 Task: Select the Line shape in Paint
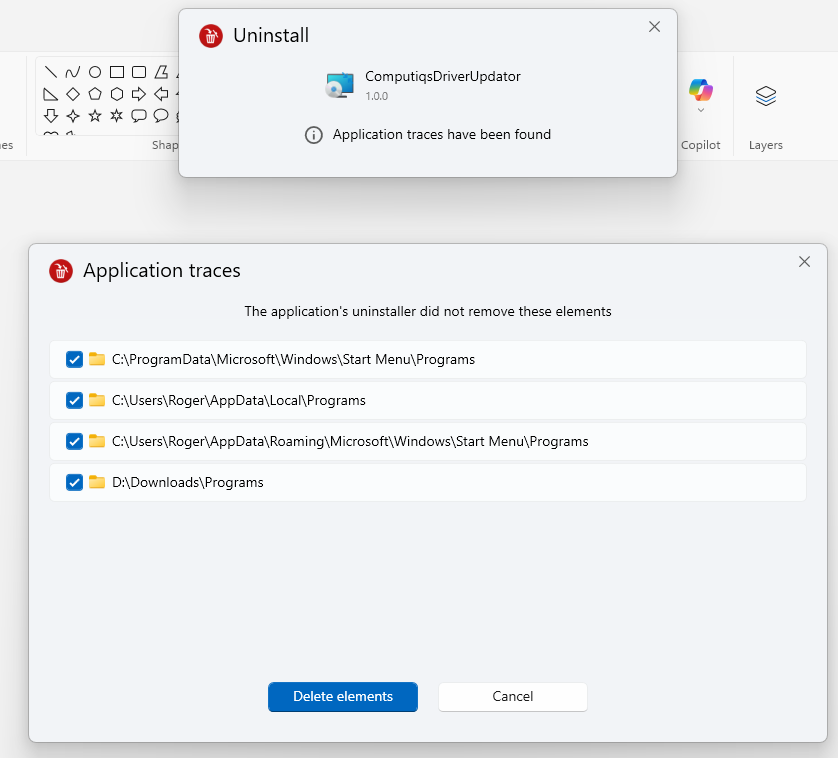click(x=51, y=72)
